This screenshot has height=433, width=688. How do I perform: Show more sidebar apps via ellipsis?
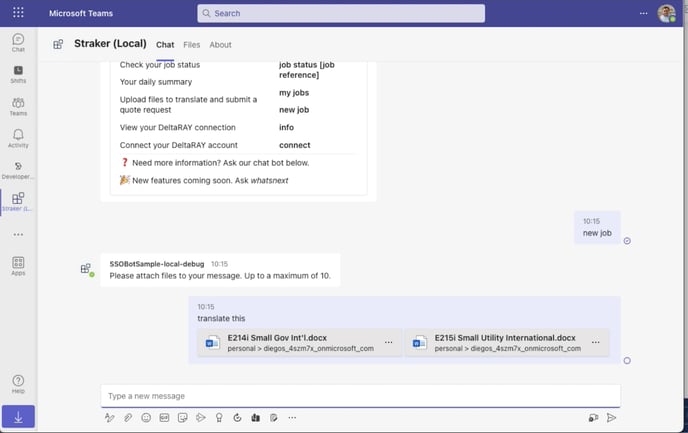click(x=18, y=235)
